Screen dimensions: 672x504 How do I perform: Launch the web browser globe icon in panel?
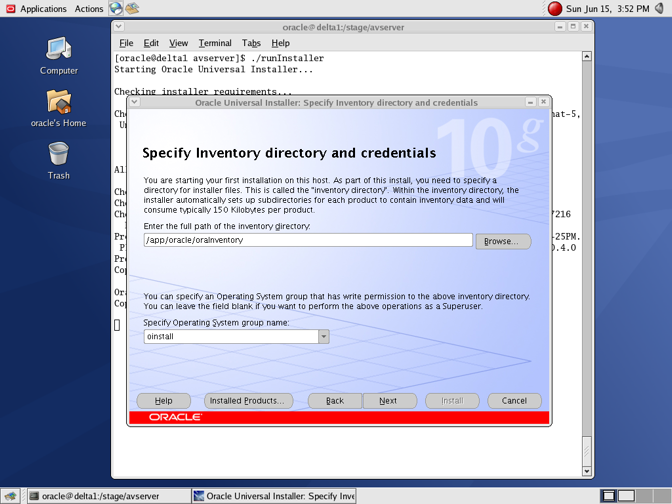[x=116, y=8]
